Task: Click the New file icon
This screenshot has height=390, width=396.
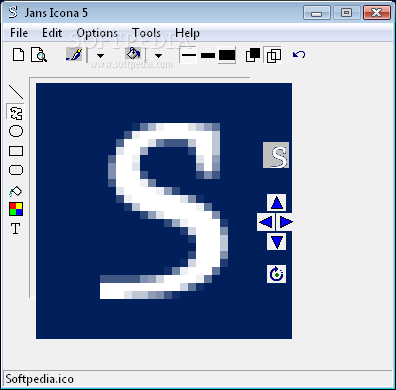Action: click(18, 55)
